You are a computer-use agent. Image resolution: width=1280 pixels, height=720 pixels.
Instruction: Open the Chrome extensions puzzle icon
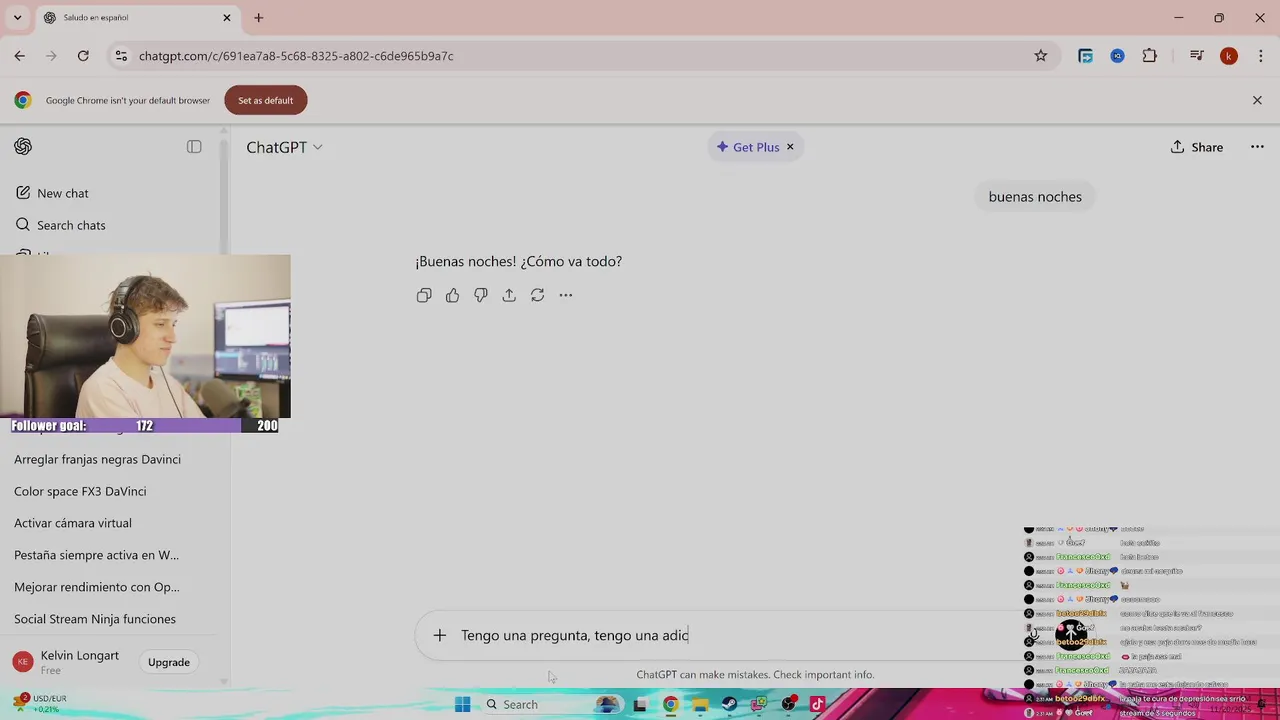1149,56
